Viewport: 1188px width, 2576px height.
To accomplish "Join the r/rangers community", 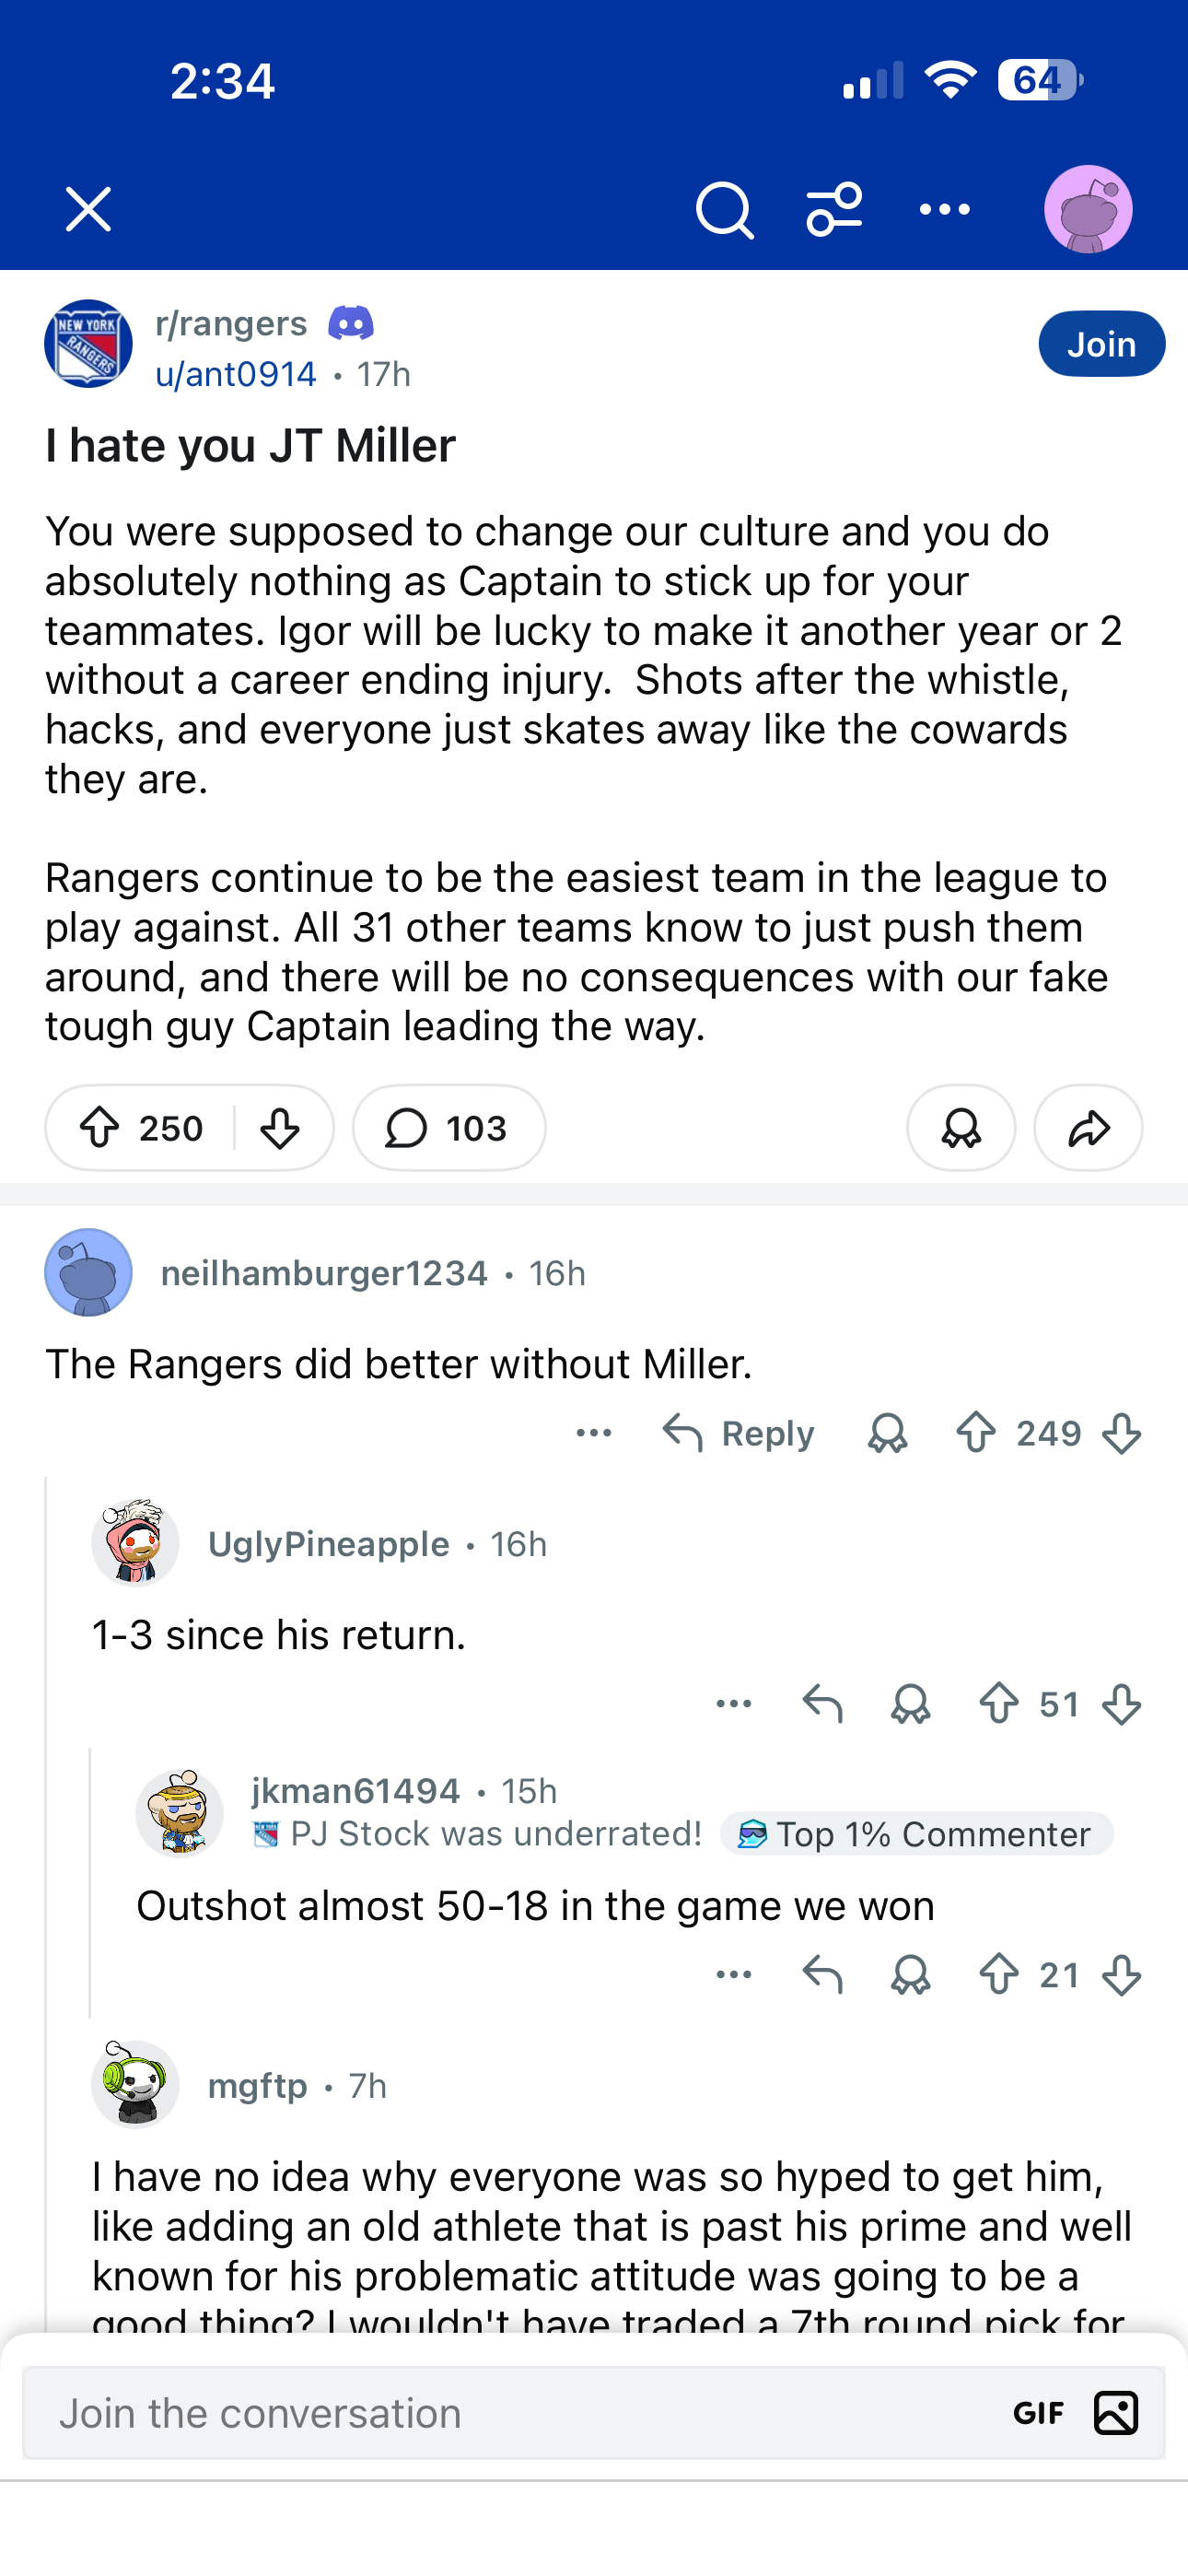I will click(1101, 344).
